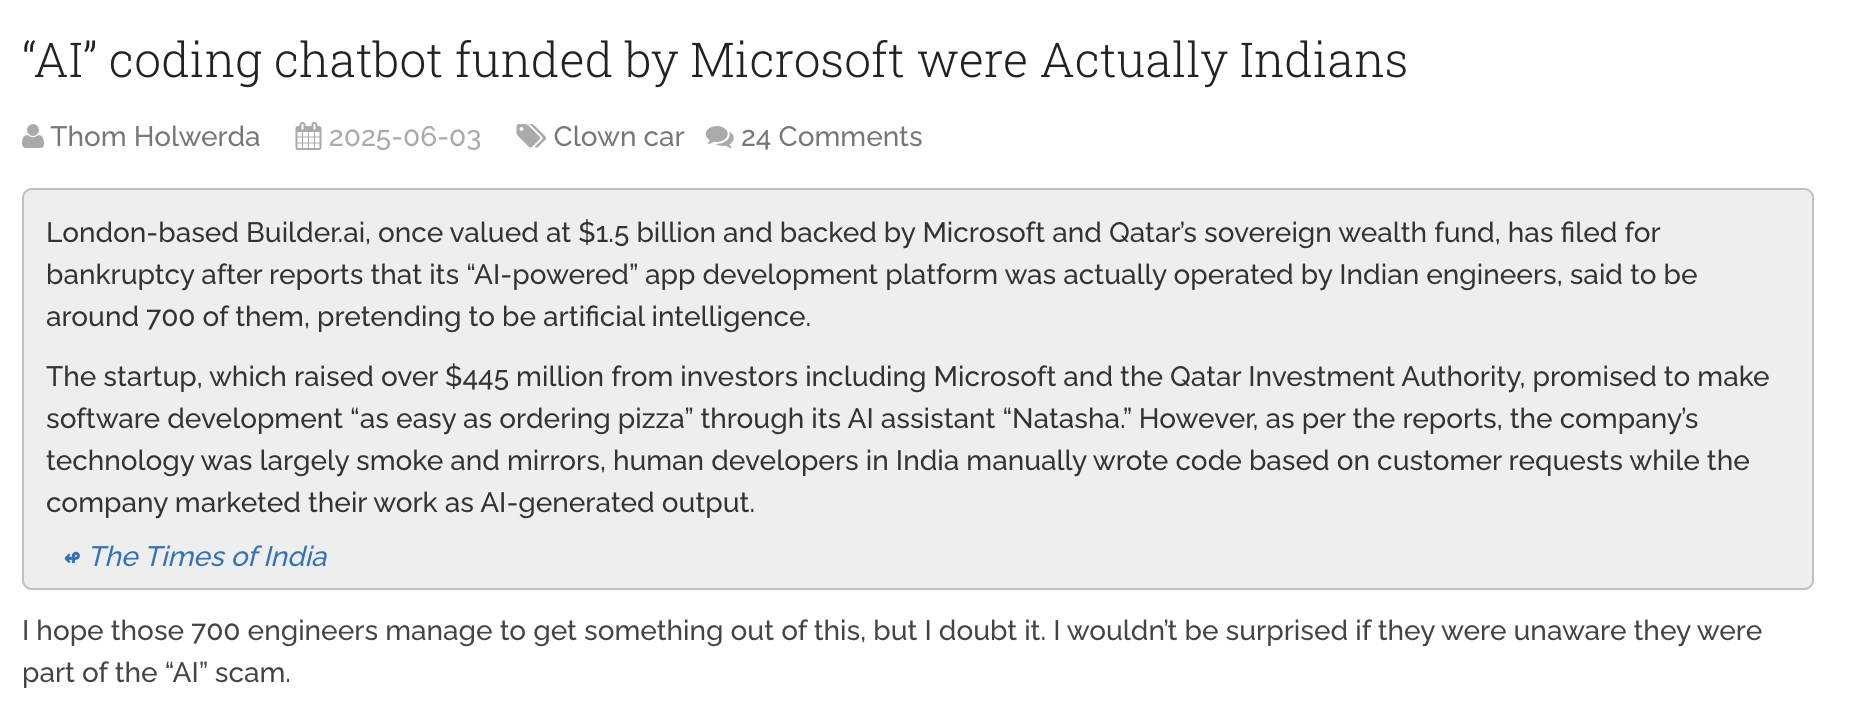1862x726 pixels.
Task: Click the speech bubbles comments icon
Action: tap(719, 137)
